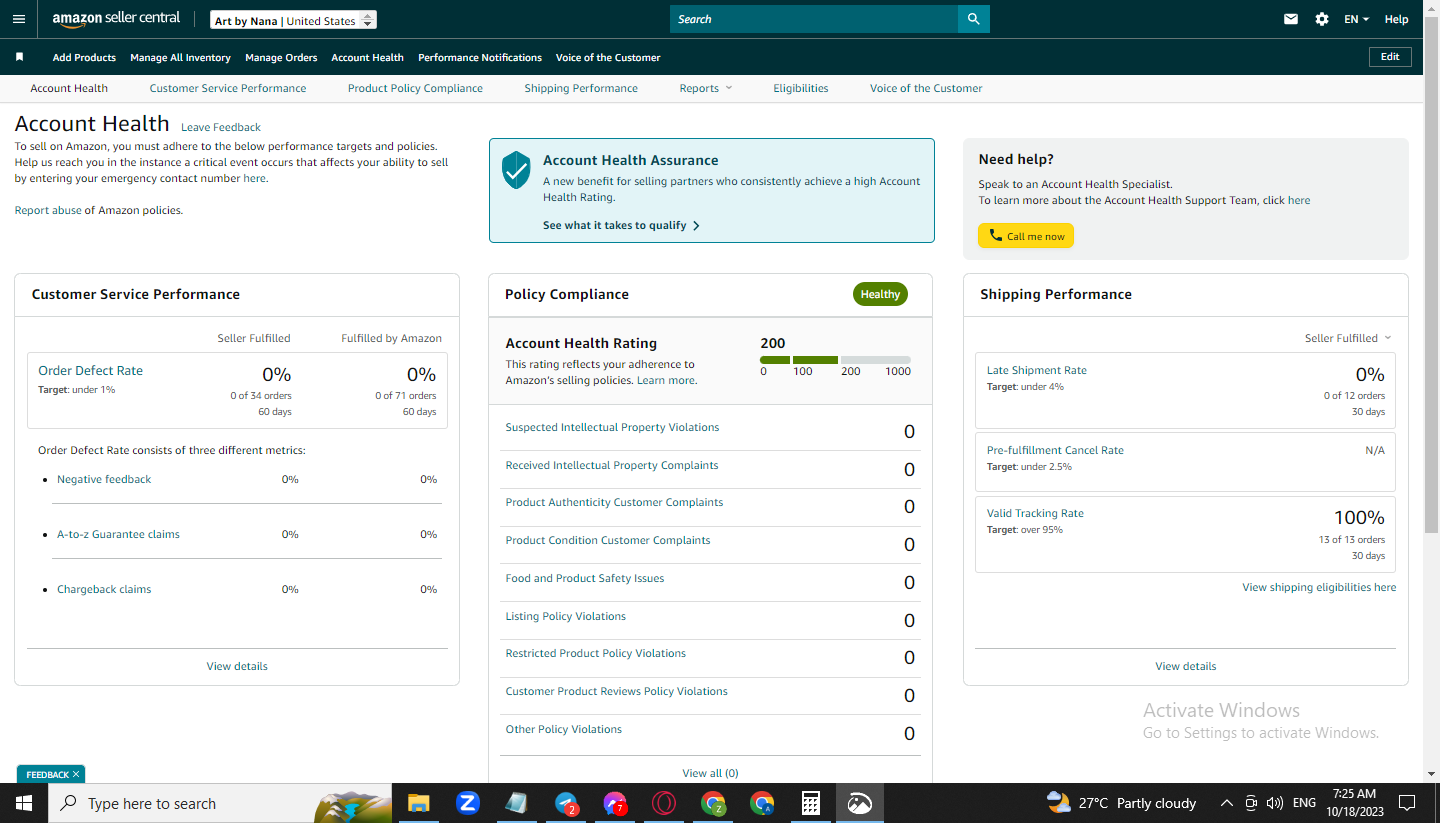This screenshot has width=1440, height=823.
Task: Click the Leave Feedback link
Action: (221, 127)
